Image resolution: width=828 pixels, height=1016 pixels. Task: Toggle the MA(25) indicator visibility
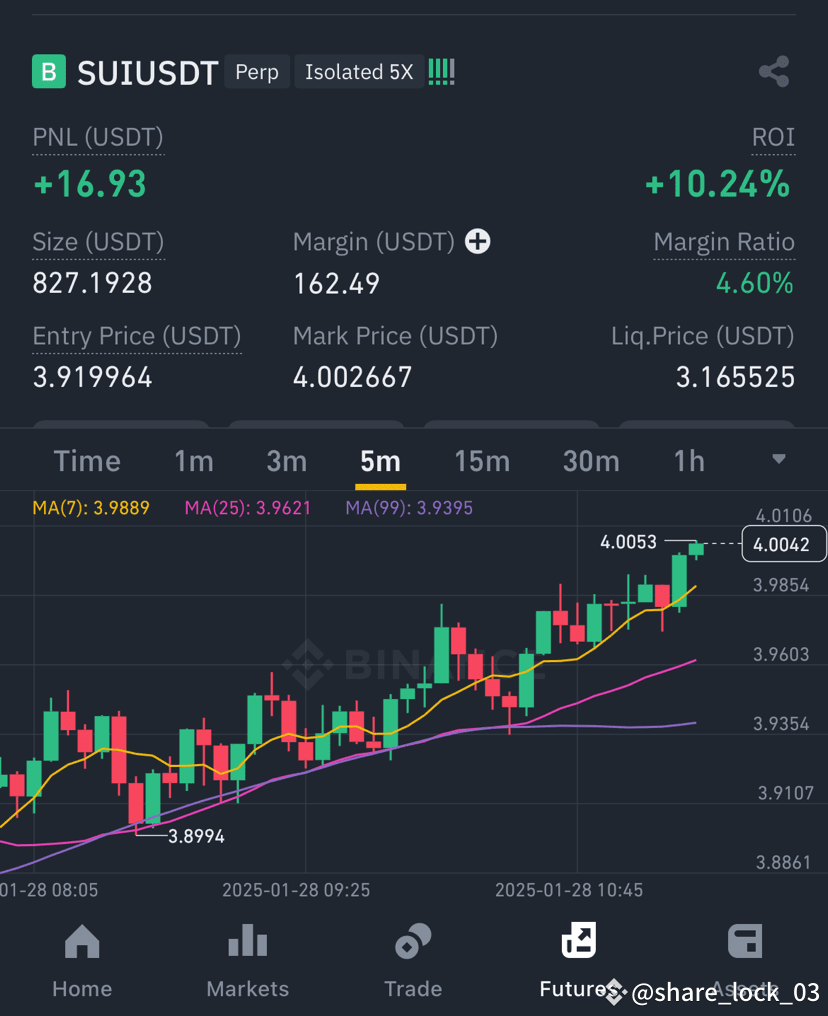(248, 508)
